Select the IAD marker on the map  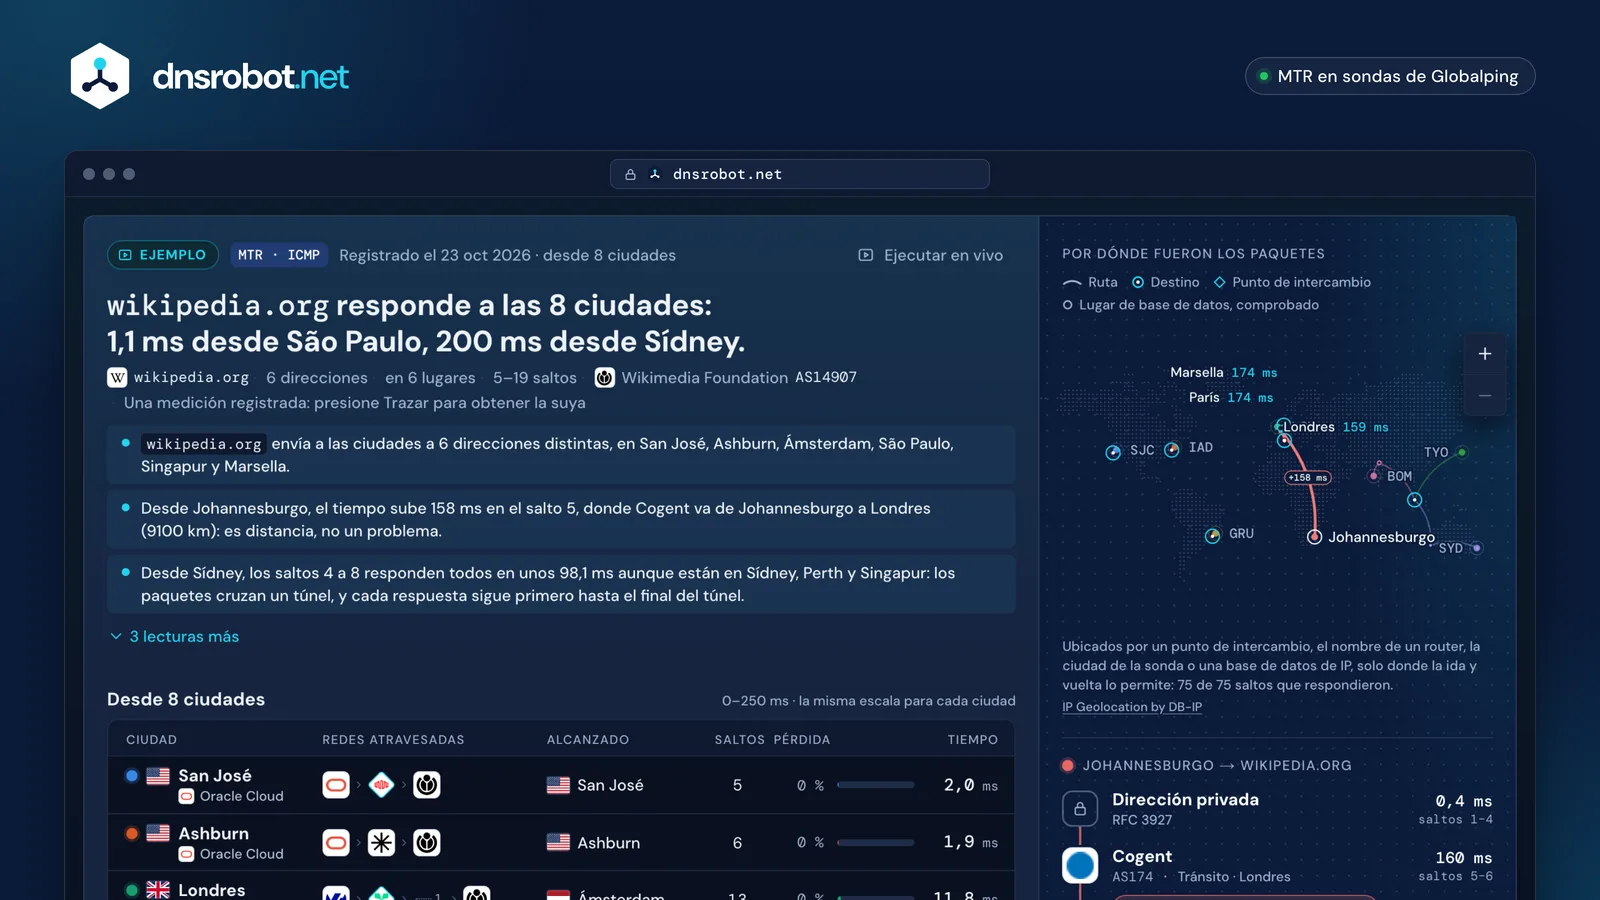point(1172,449)
